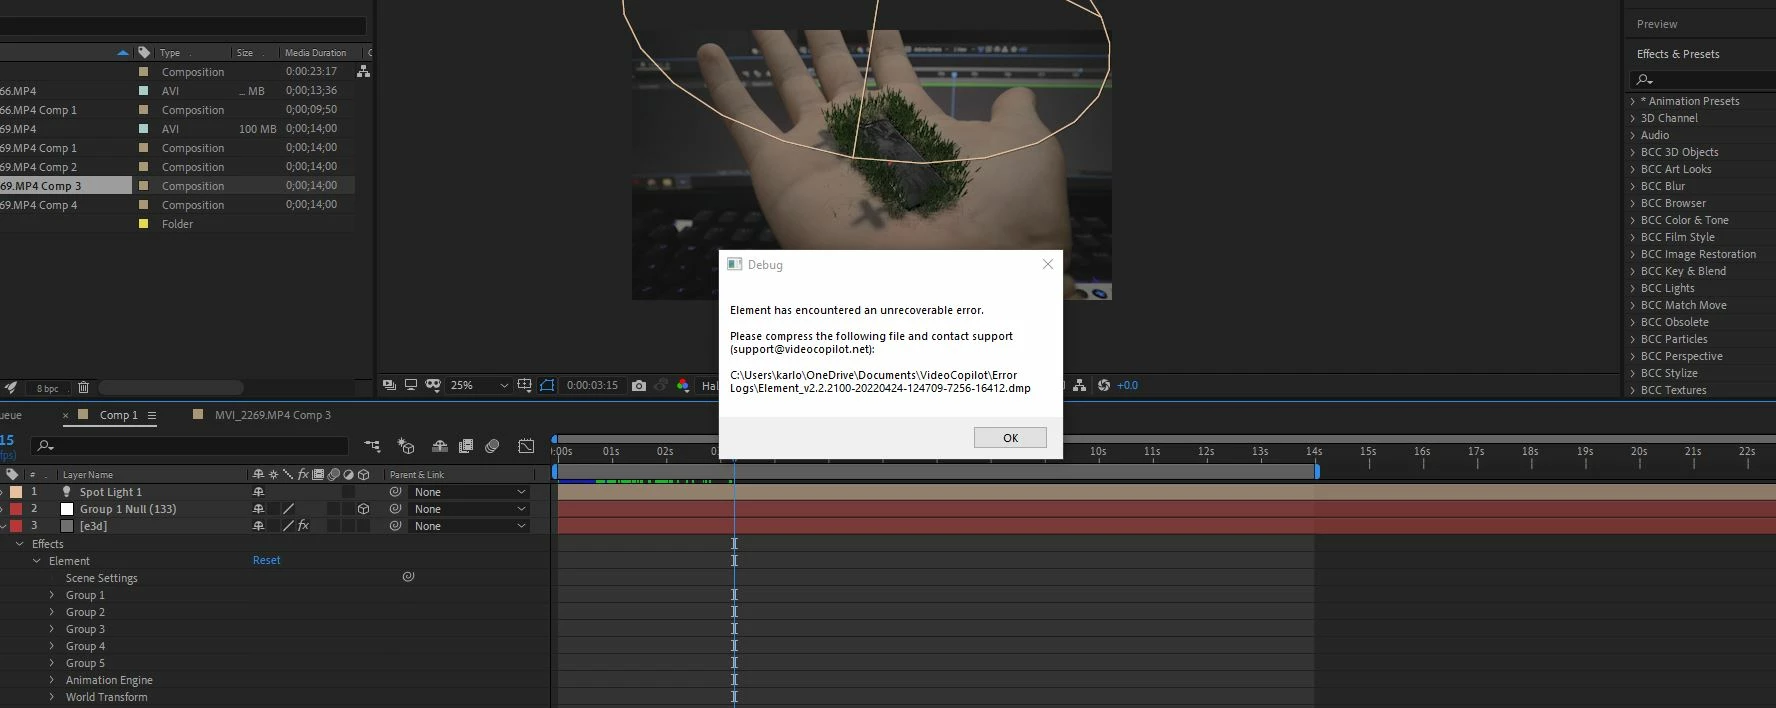Image resolution: width=1776 pixels, height=708 pixels.
Task: Open the 25% magnification dropdown
Action: 480,385
